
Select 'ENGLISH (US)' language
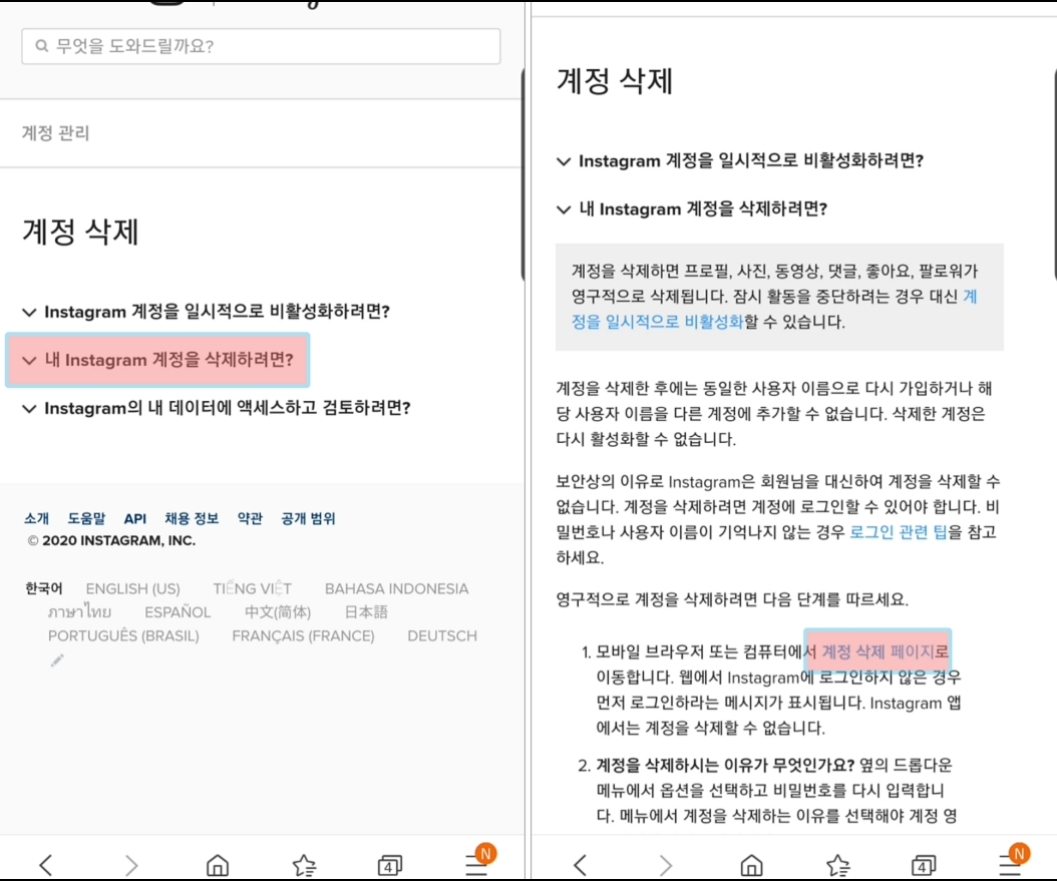point(133,588)
